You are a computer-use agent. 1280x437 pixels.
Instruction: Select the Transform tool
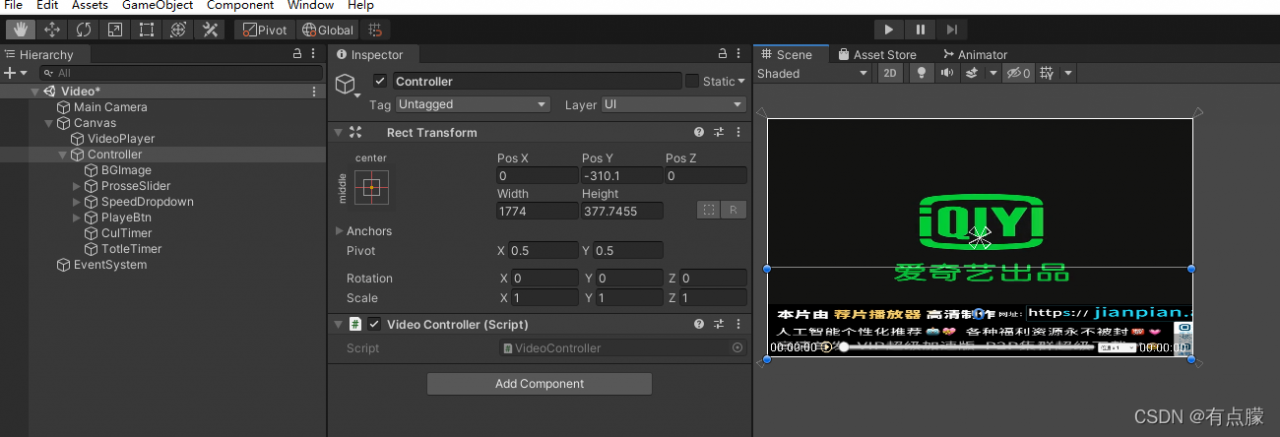(178, 30)
